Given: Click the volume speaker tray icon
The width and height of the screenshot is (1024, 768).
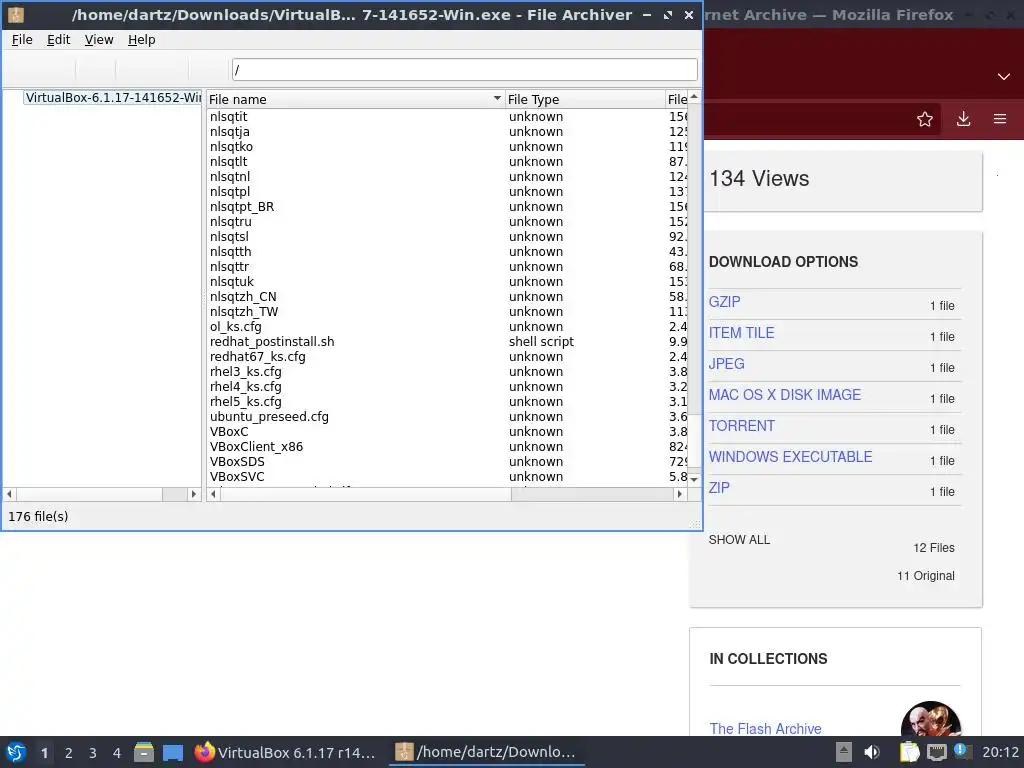Looking at the screenshot, I should (x=872, y=752).
